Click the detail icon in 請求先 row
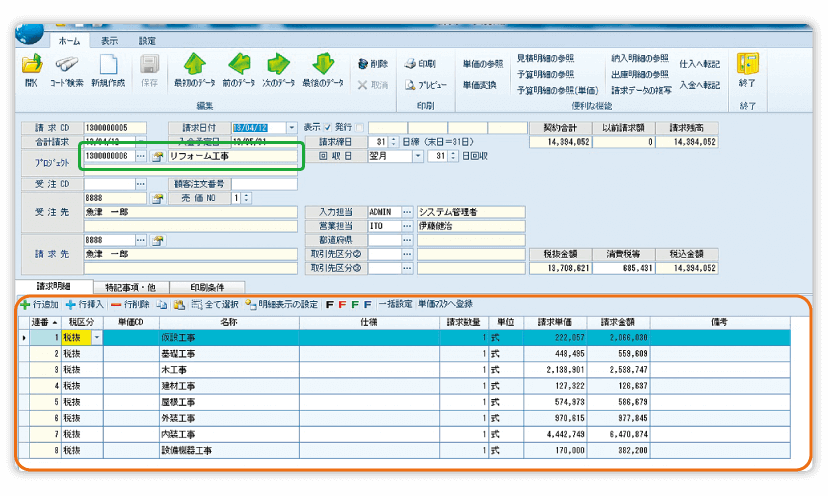The height and width of the screenshot is (496, 828). coord(157,241)
